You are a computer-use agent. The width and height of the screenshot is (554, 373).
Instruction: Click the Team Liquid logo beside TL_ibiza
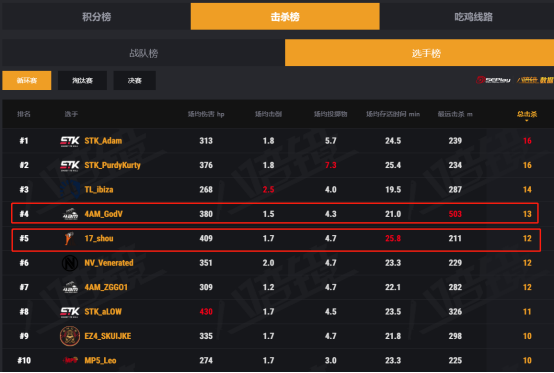70,190
